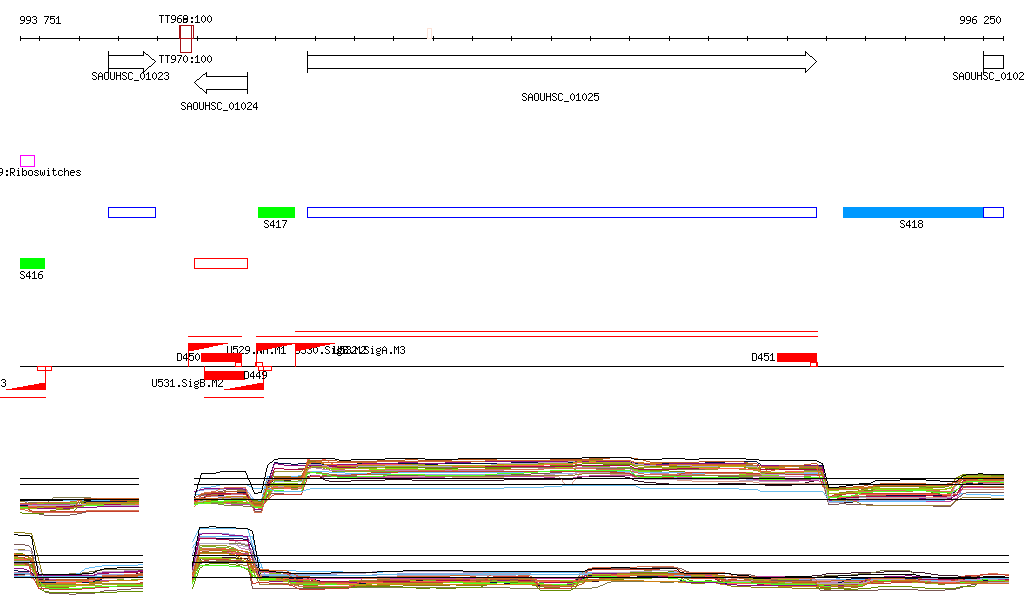1024x611 pixels.
Task: Click the SAOUHSC_01024 label text
Action: tap(219, 106)
